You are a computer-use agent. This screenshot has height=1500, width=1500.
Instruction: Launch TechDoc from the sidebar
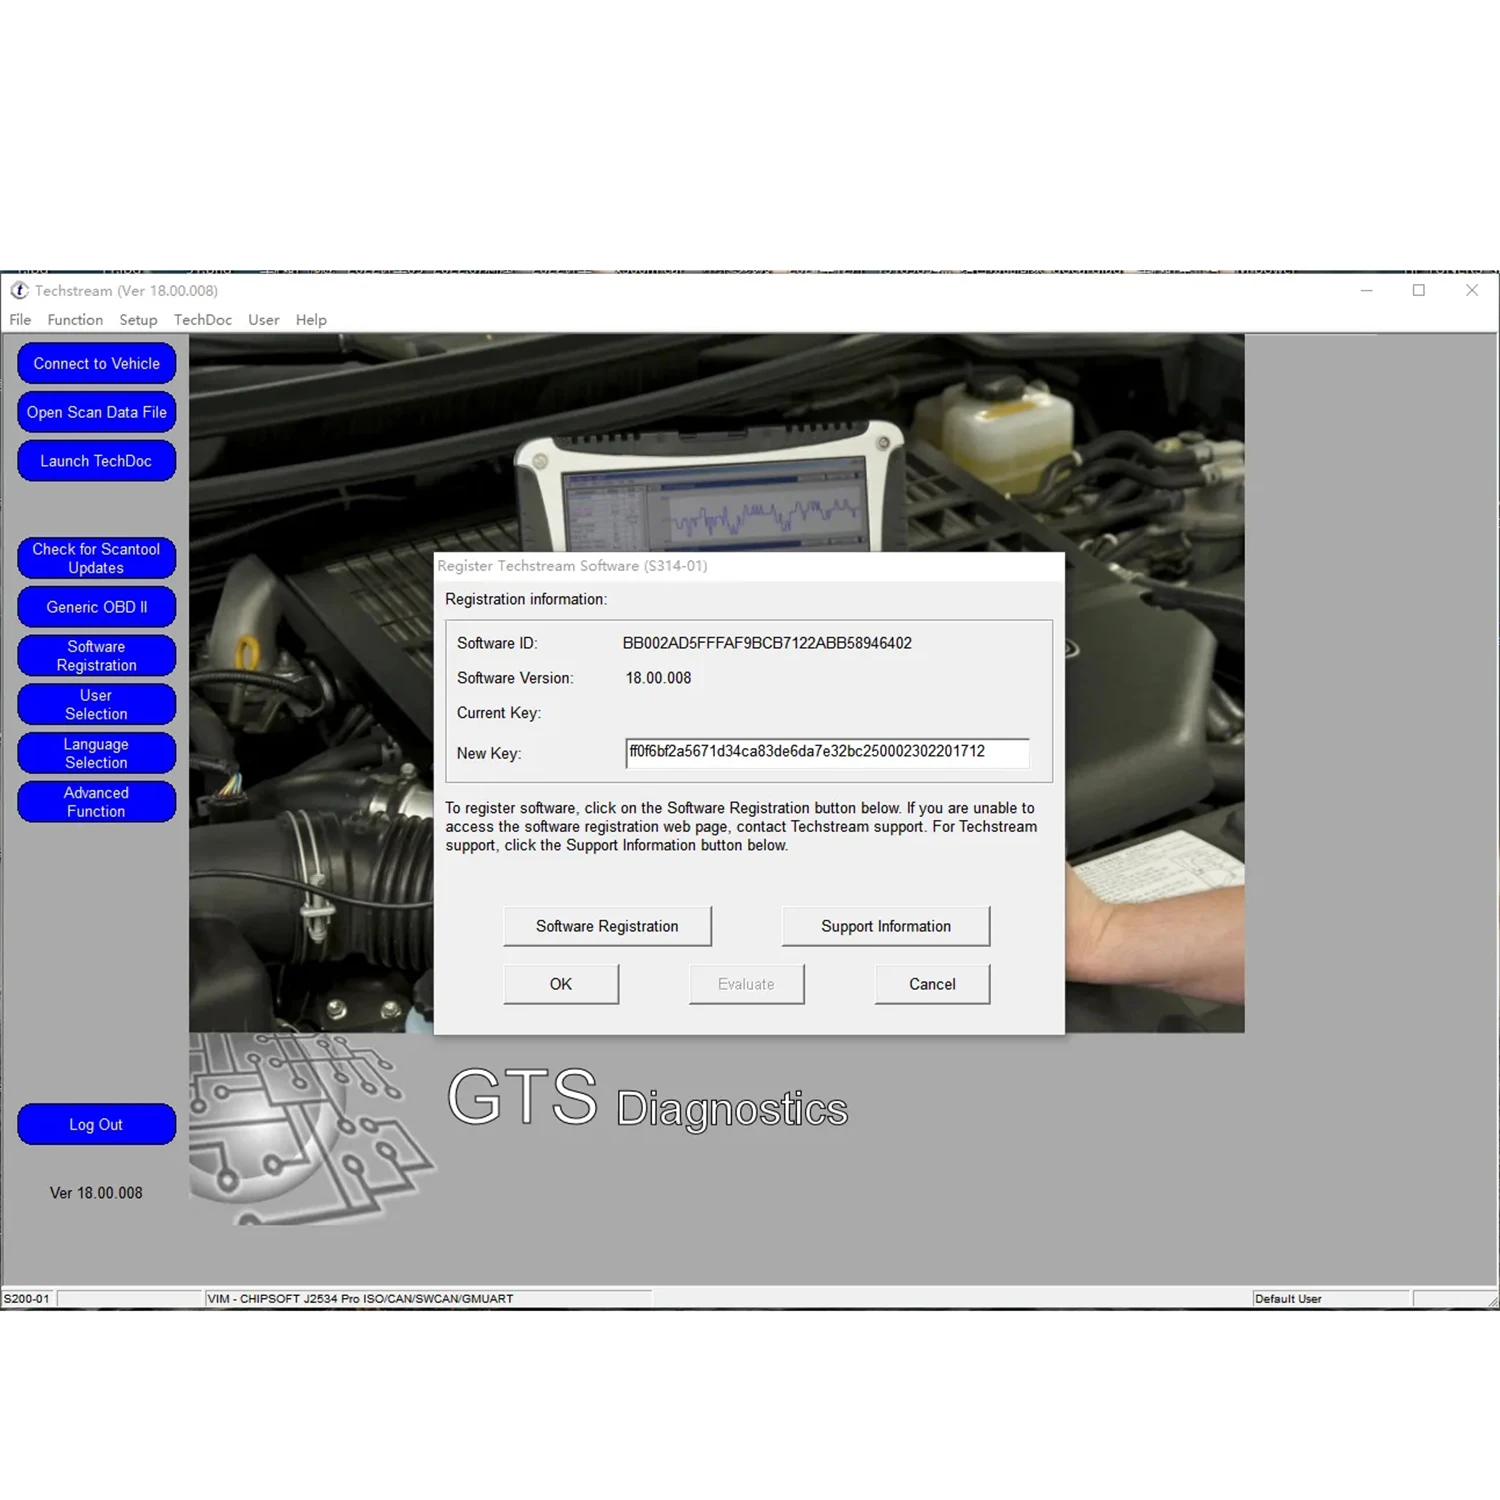coord(97,461)
